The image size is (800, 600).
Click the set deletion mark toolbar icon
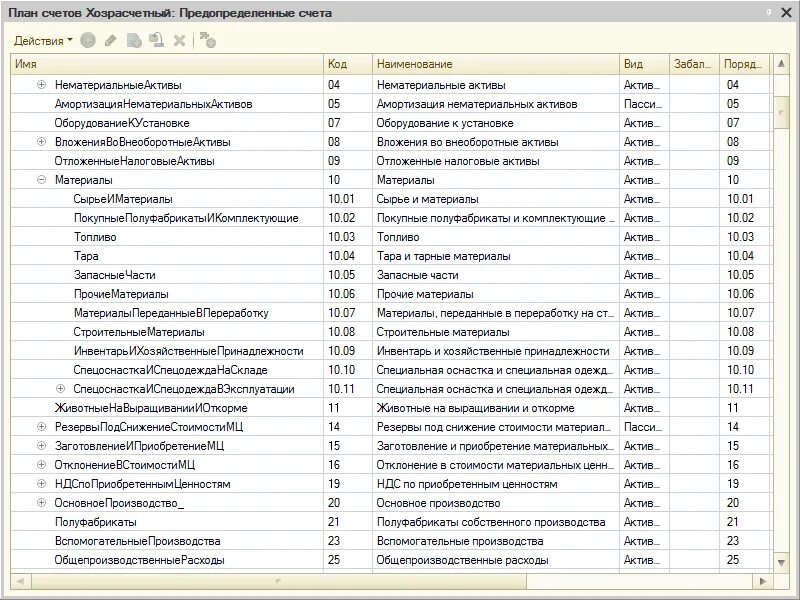(156, 40)
